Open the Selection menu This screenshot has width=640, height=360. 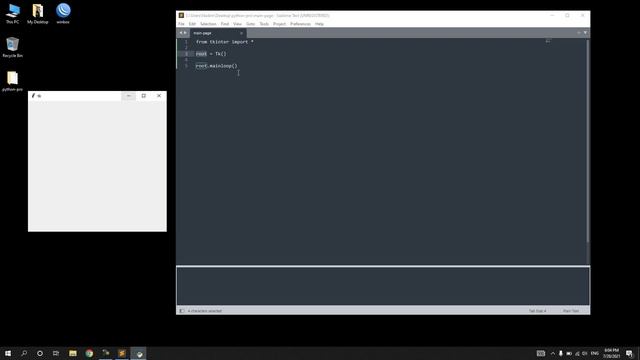(208, 24)
